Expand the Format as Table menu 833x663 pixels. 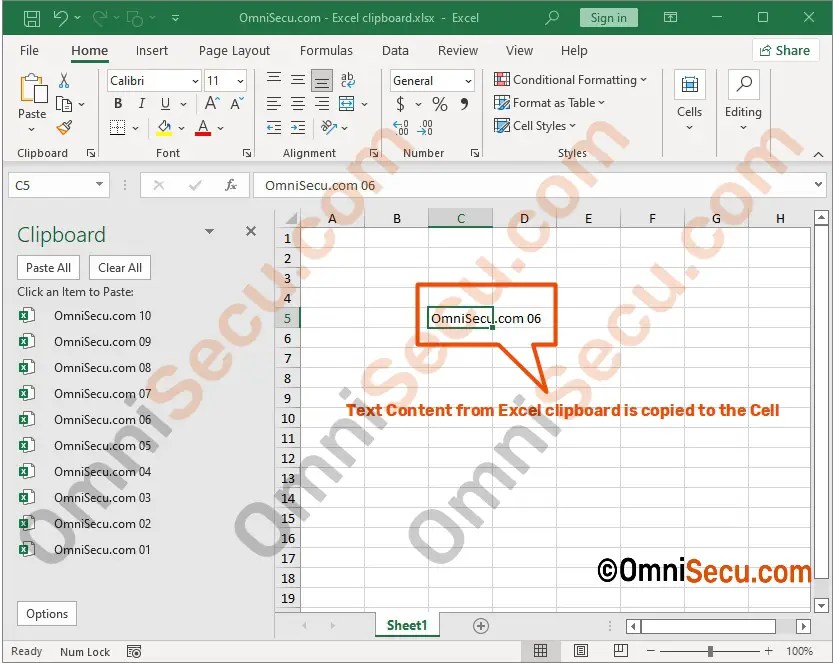(549, 103)
